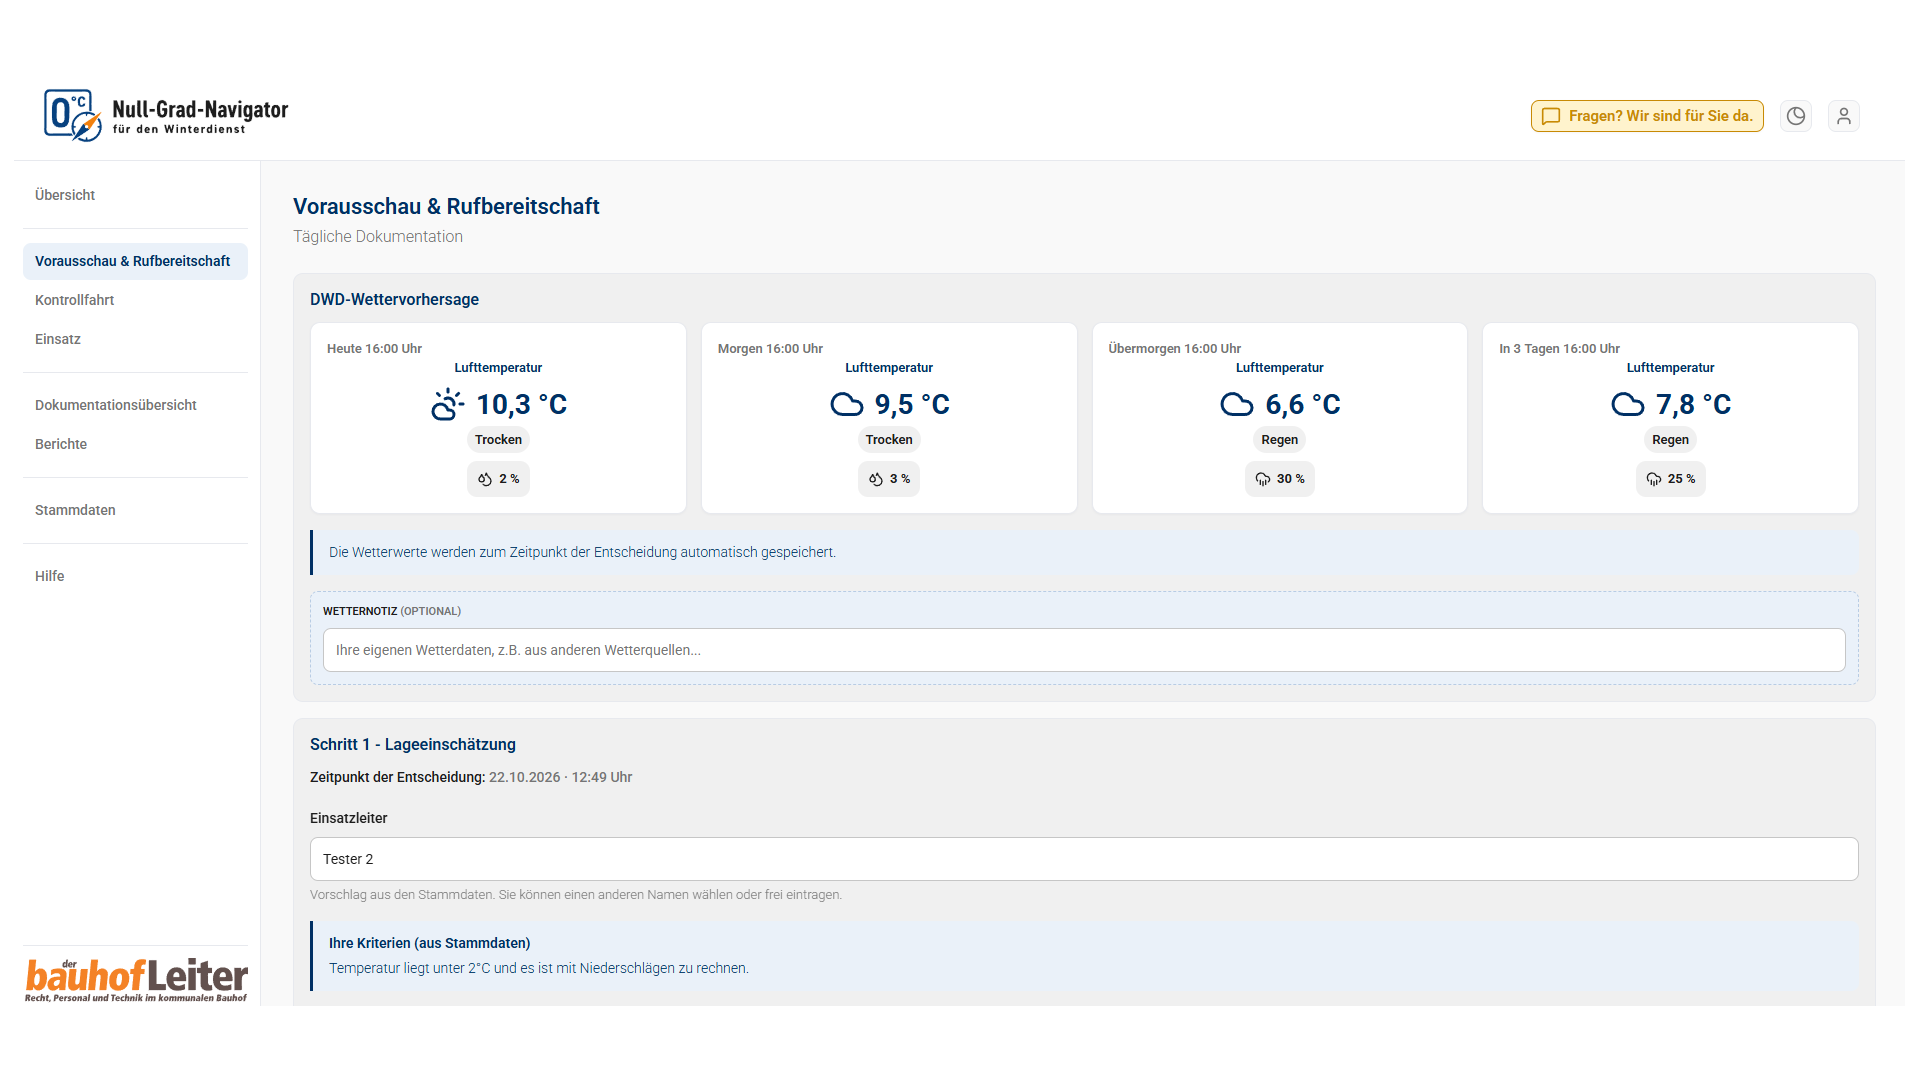
Task: Open the Einsatzleiter field showing Tester 2
Action: pyautogui.click(x=1084, y=859)
